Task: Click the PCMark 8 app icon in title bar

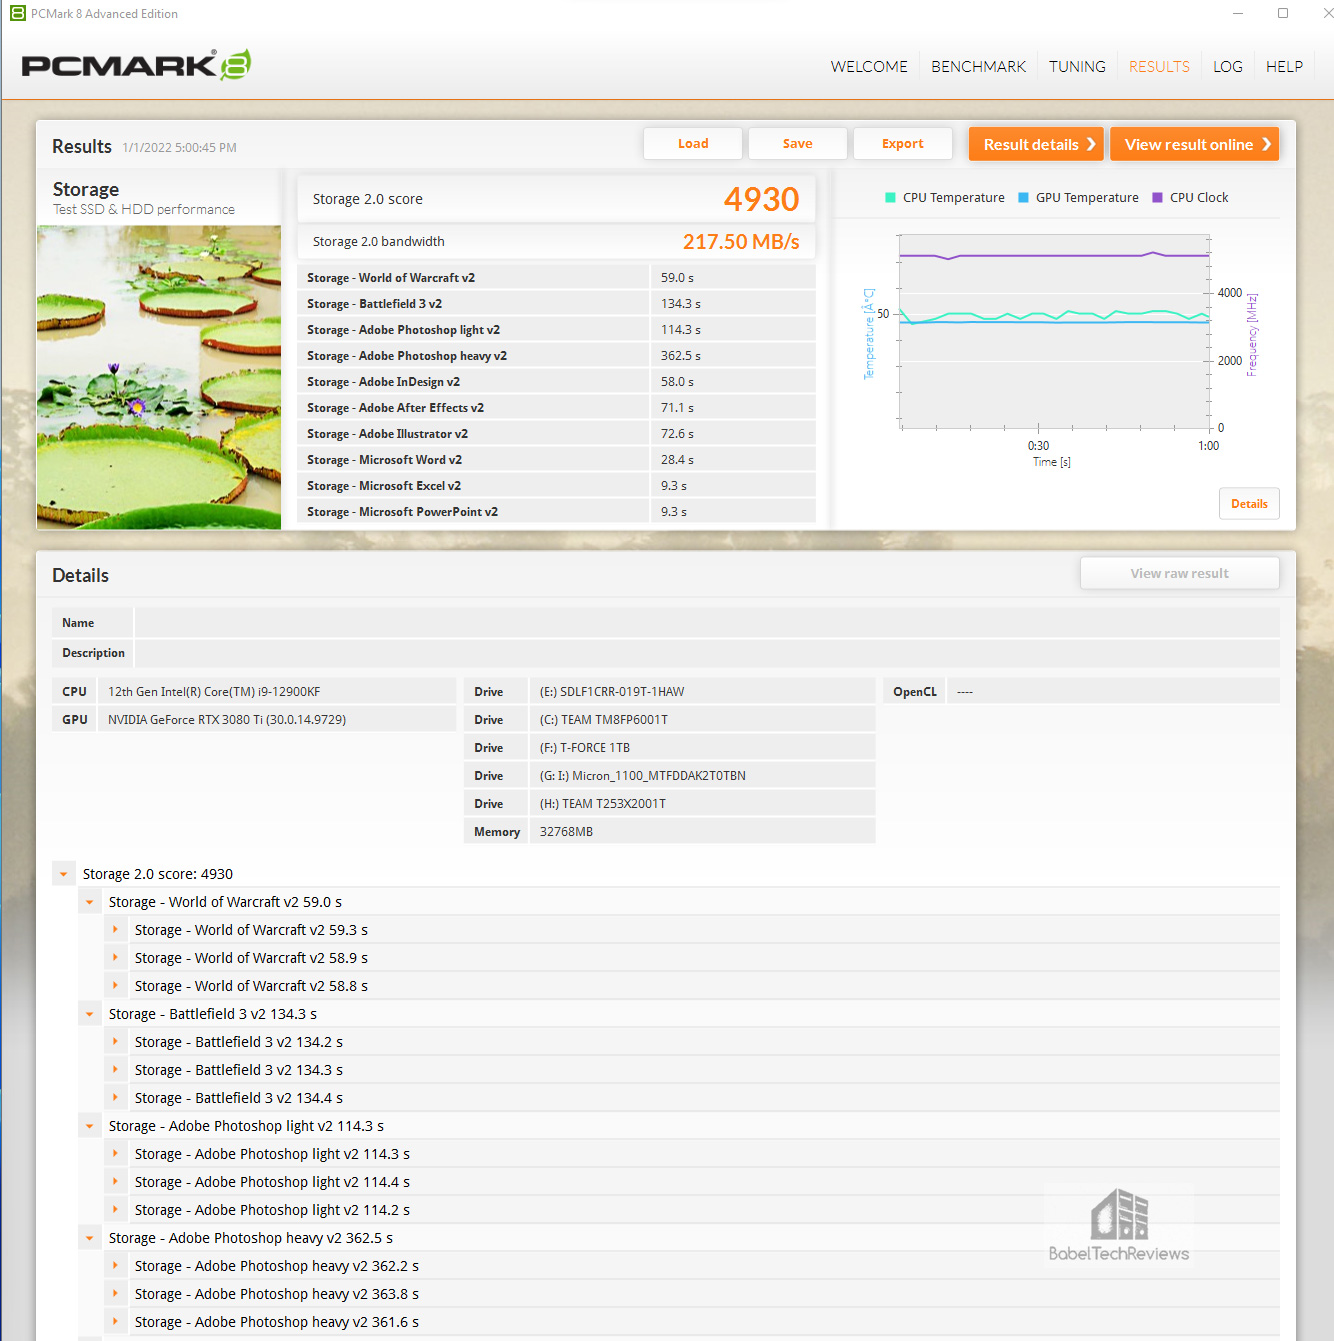Action: pyautogui.click(x=17, y=13)
